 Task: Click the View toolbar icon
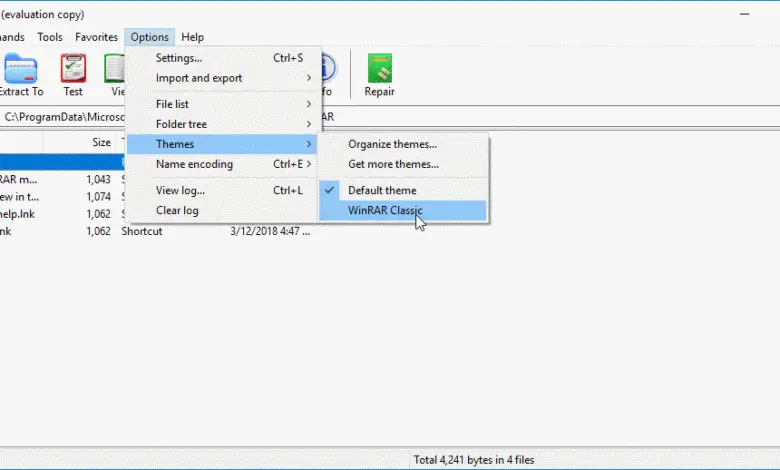coord(115,75)
